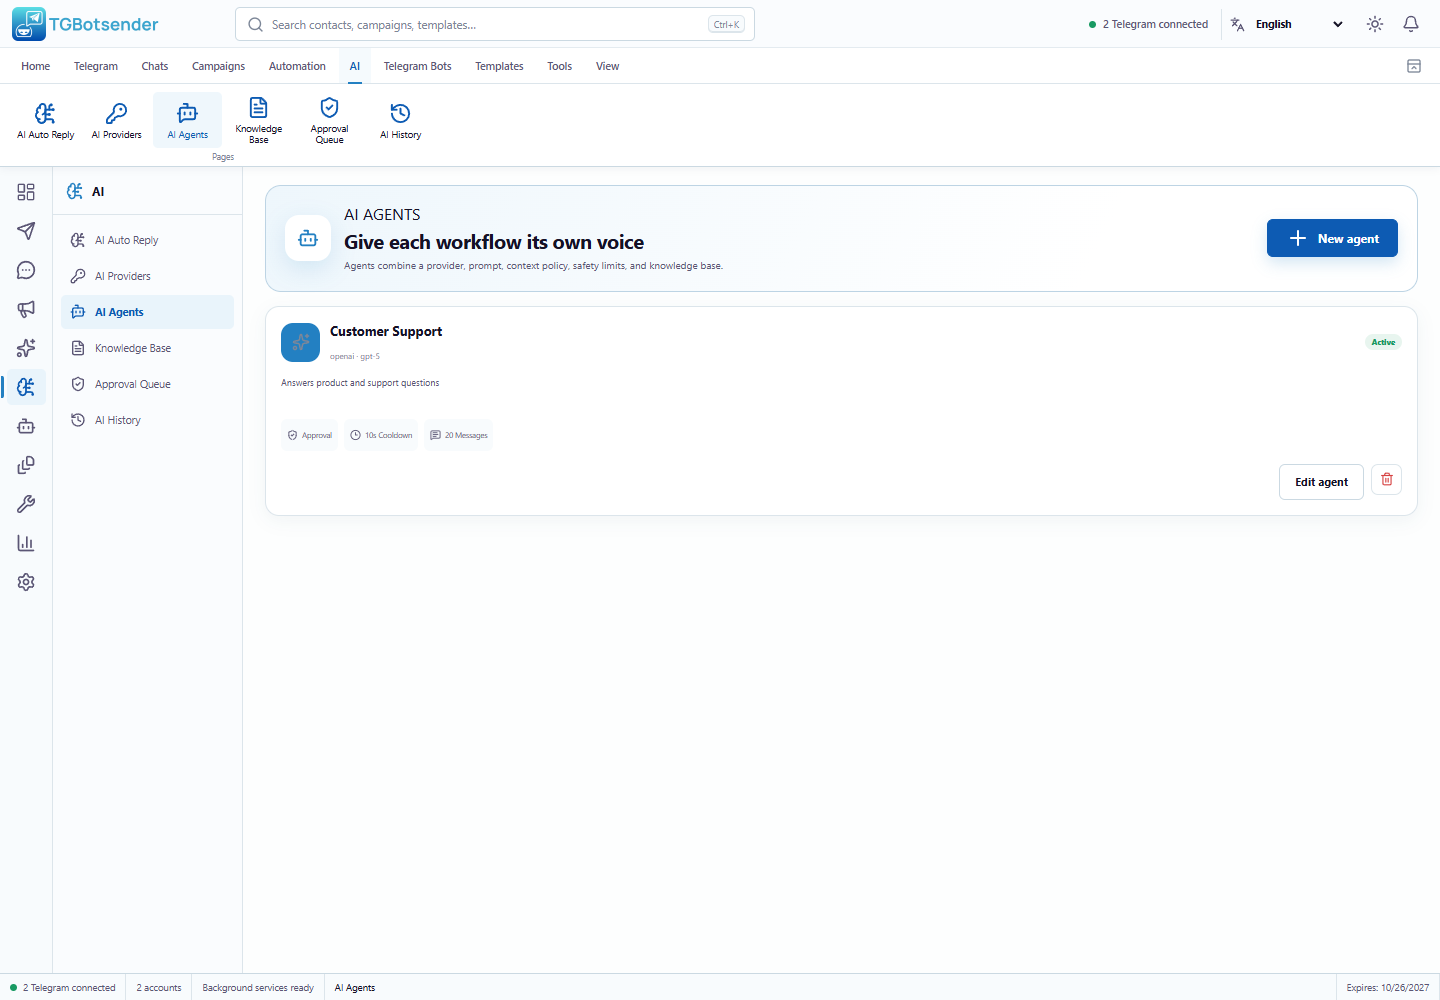Select the View menu tab
1440x1000 pixels.
tap(607, 66)
